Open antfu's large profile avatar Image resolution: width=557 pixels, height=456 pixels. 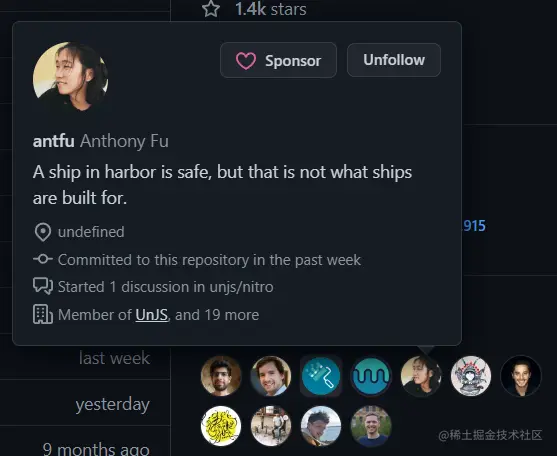(x=71, y=77)
